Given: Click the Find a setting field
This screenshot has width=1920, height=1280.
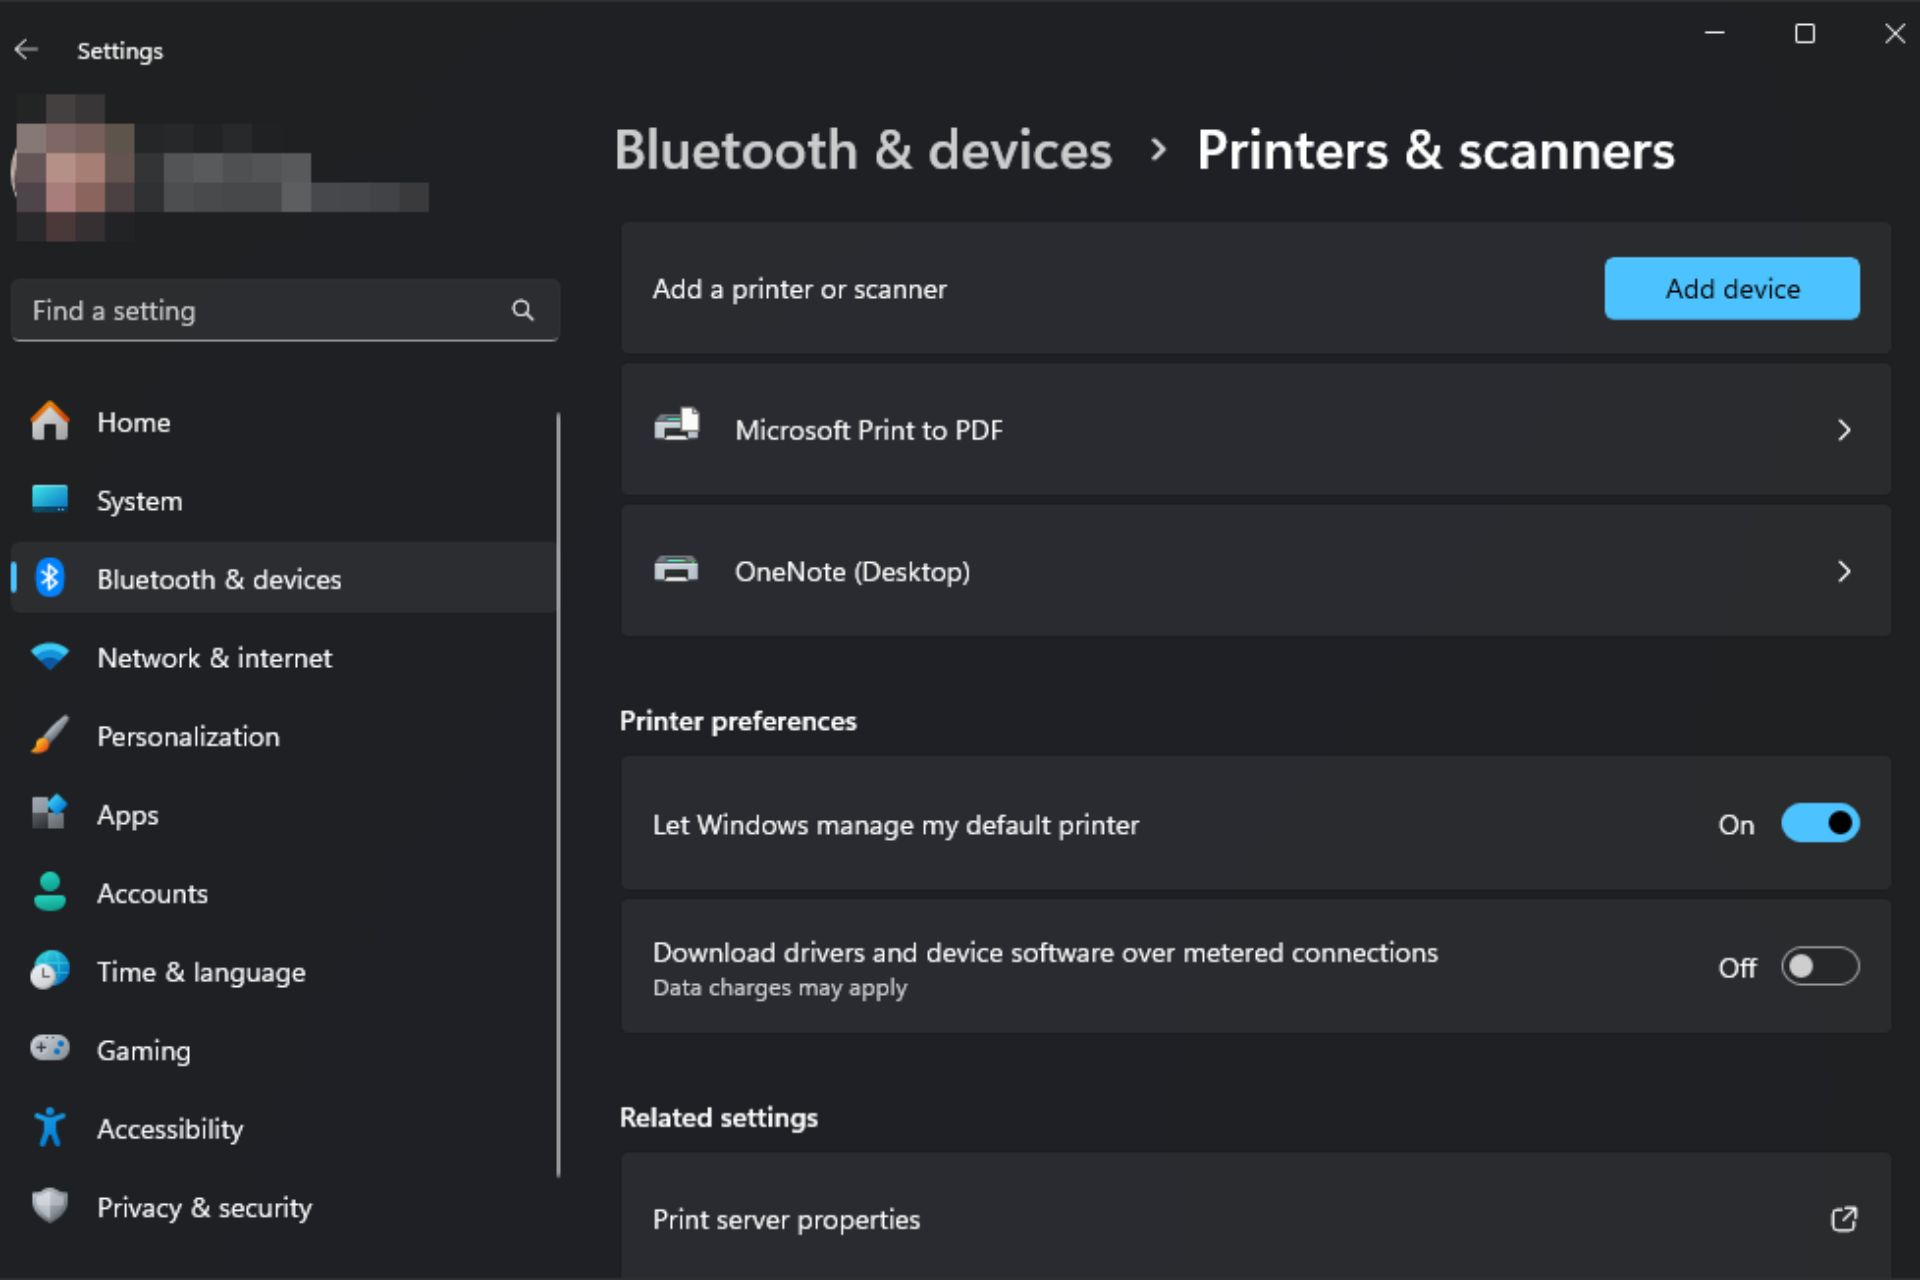Looking at the screenshot, I should tap(285, 310).
